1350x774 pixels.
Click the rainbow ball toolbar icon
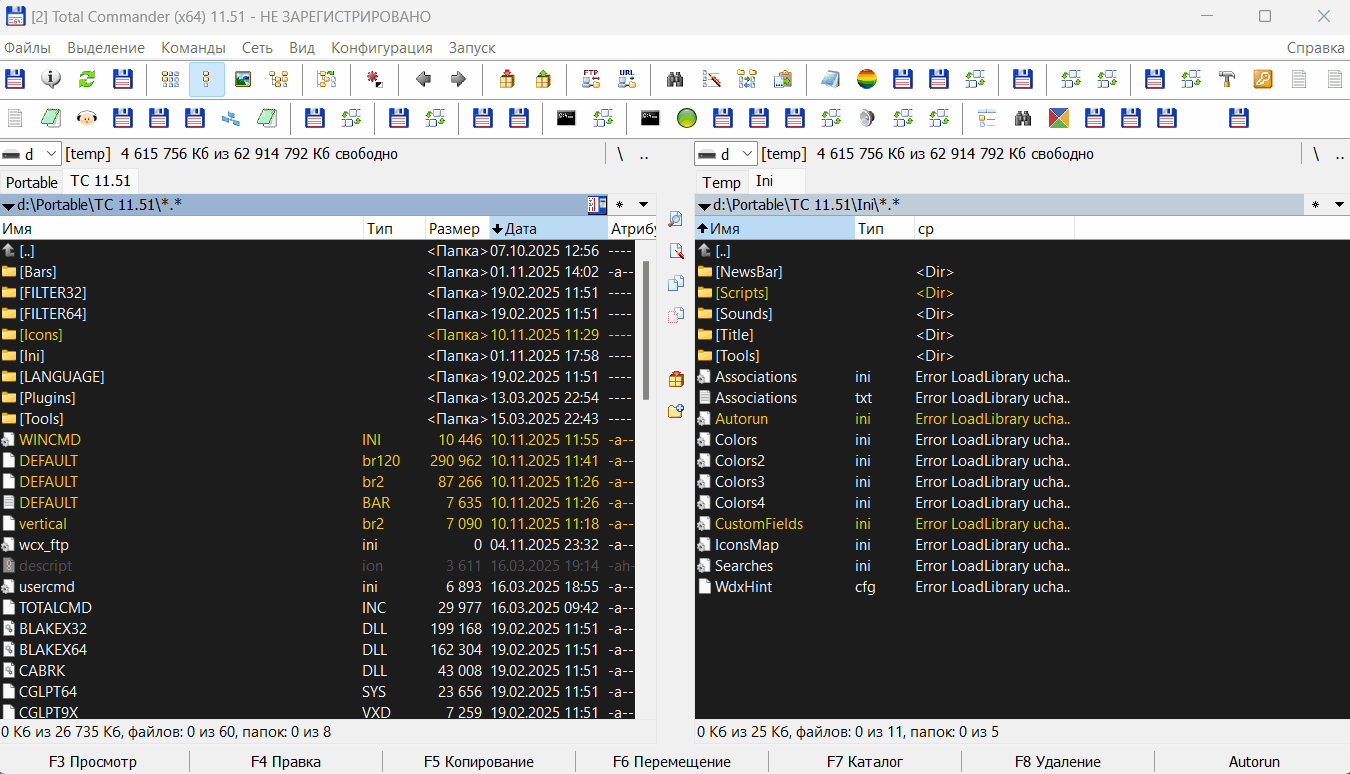coord(867,79)
